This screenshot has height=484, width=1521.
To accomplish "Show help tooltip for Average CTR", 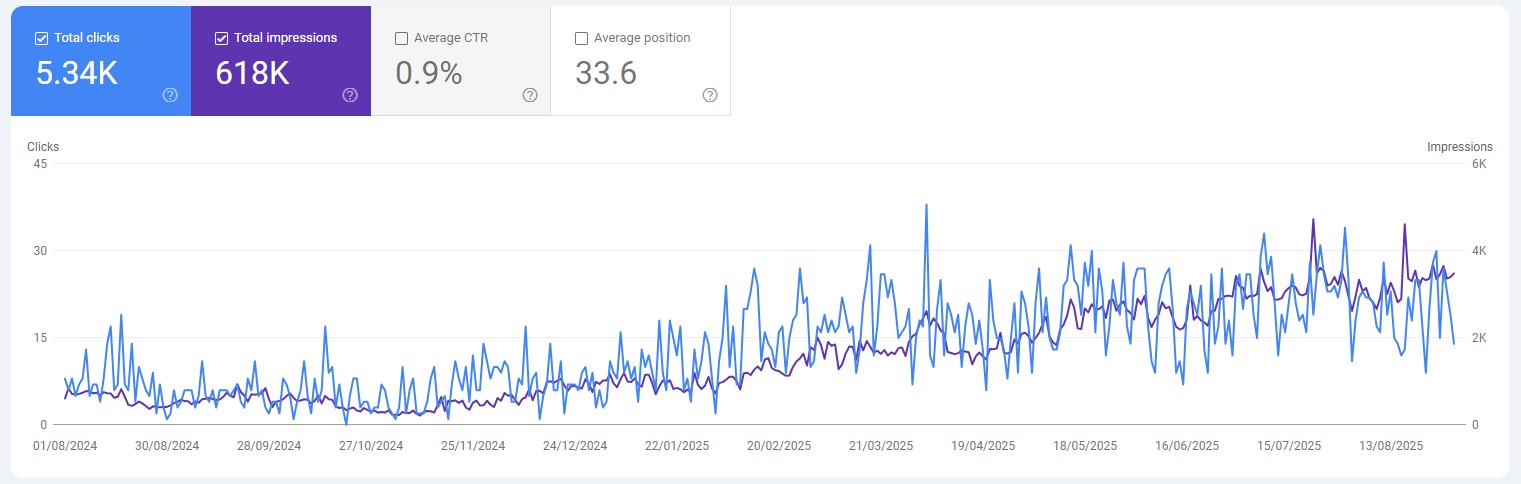I will tap(530, 95).
